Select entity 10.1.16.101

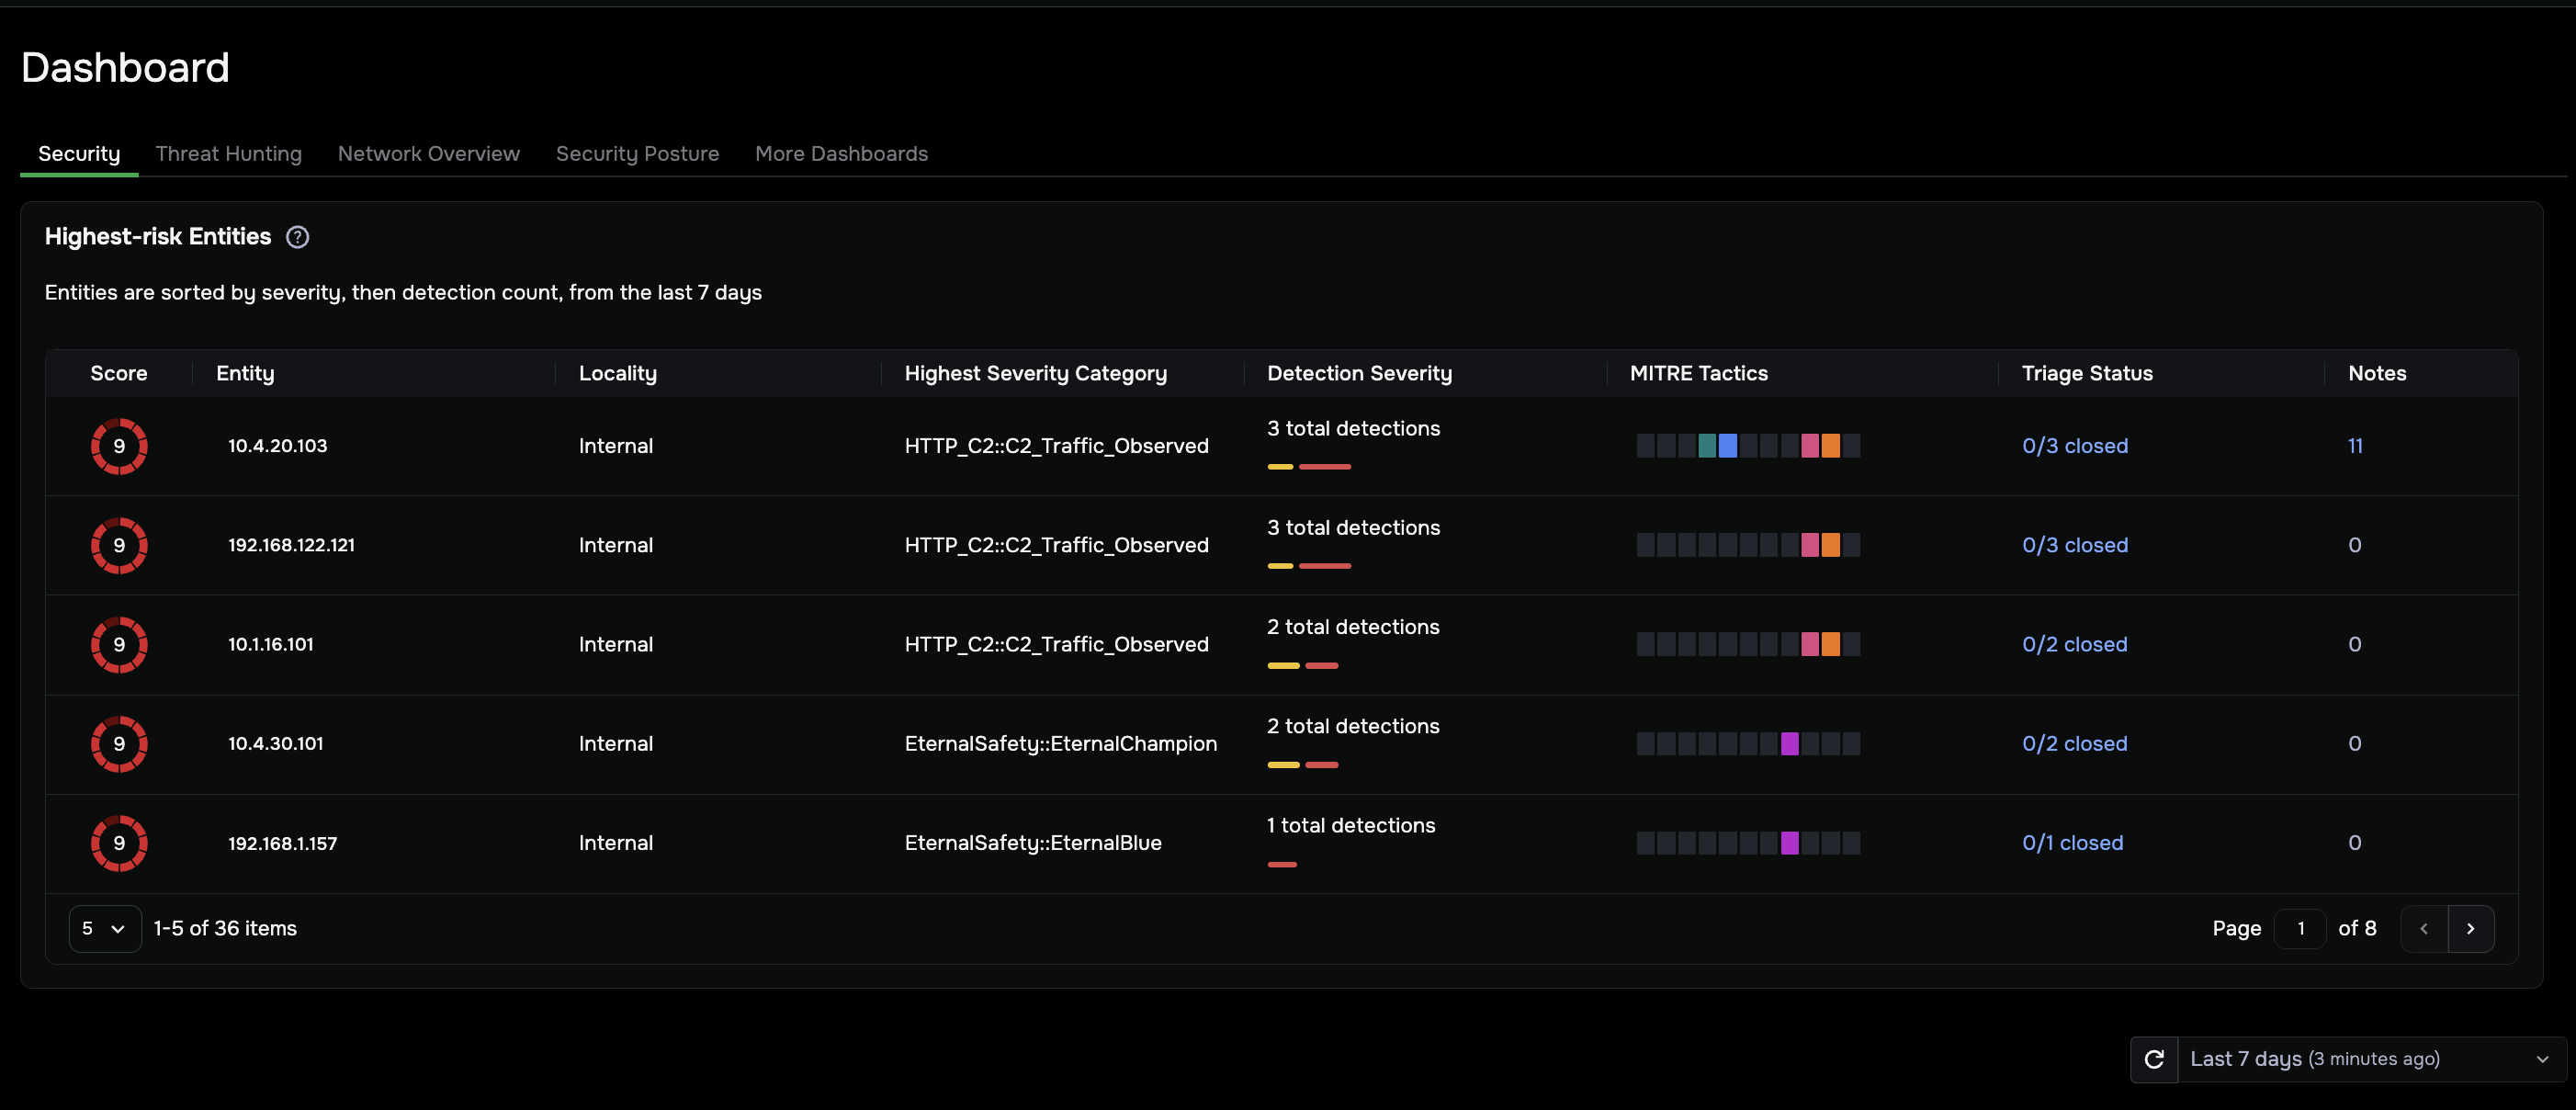pyautogui.click(x=270, y=645)
